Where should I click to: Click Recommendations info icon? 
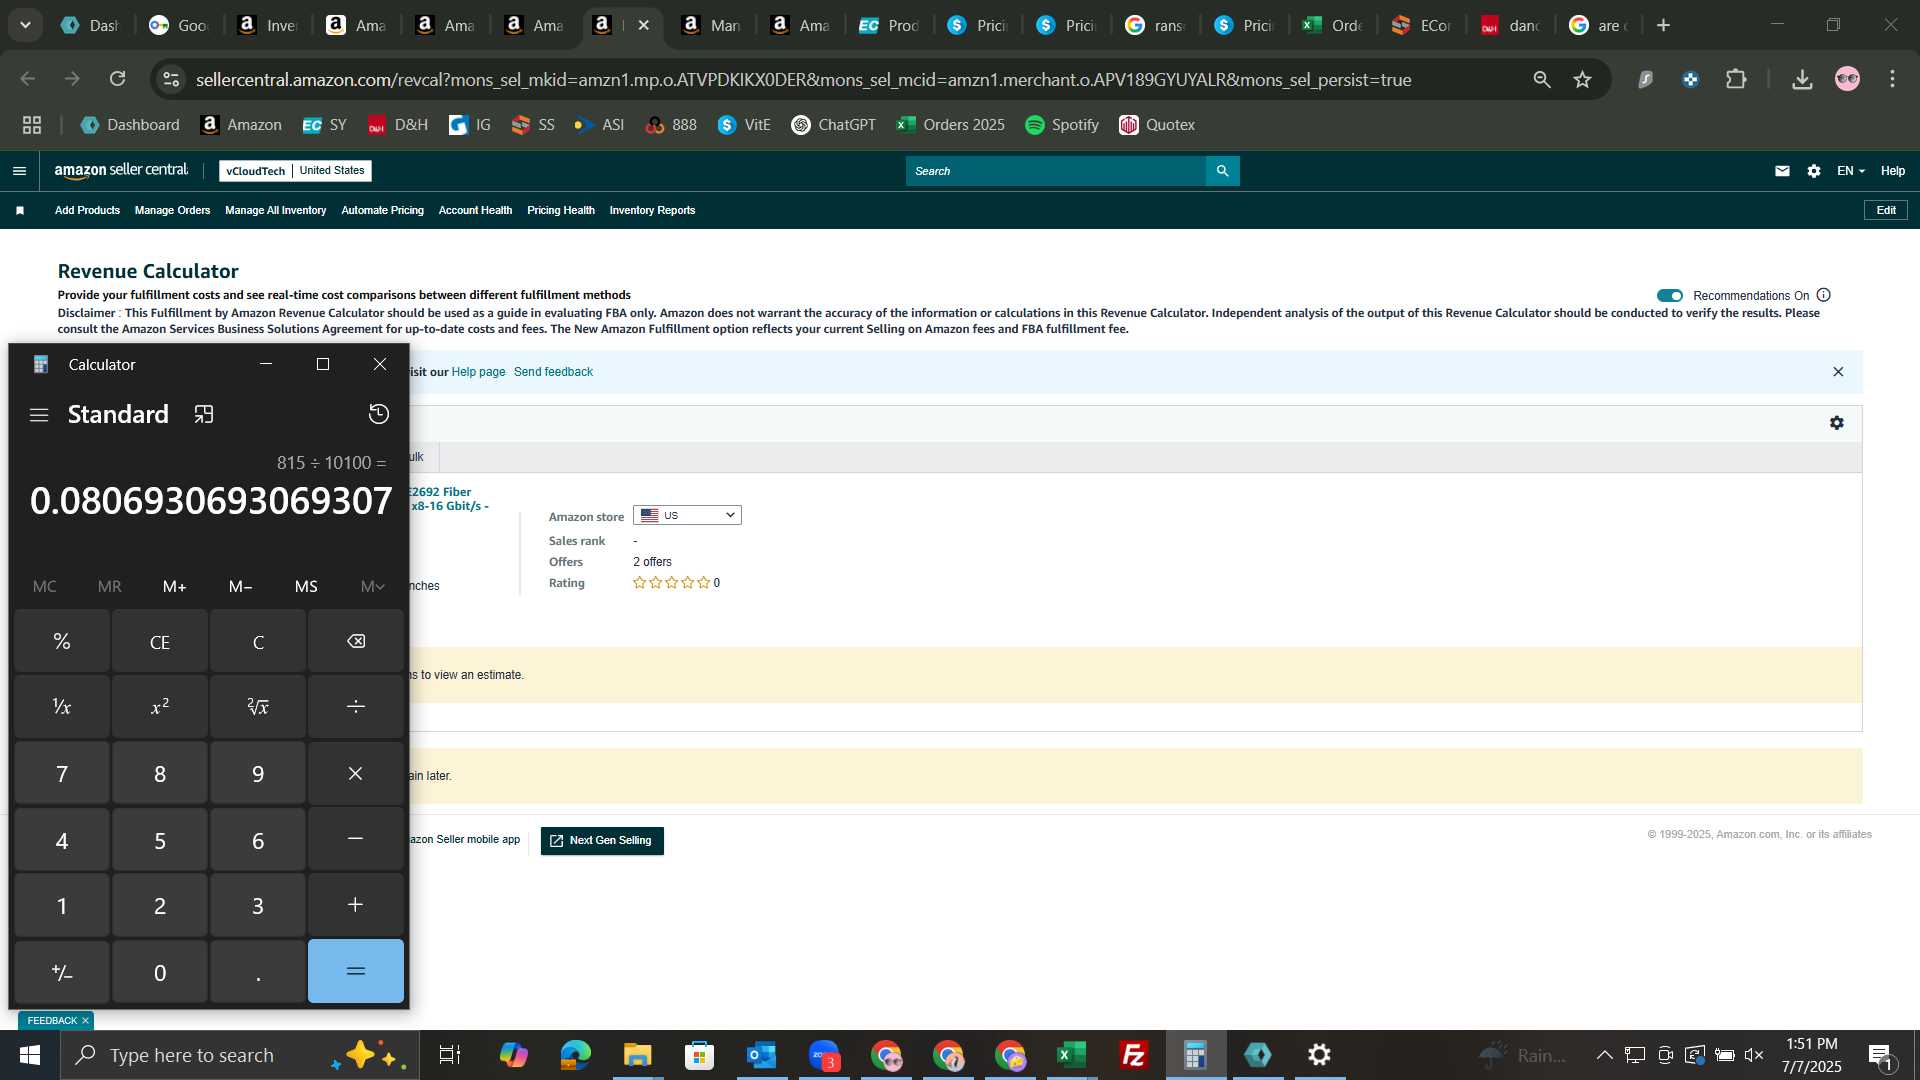[x=1823, y=295]
